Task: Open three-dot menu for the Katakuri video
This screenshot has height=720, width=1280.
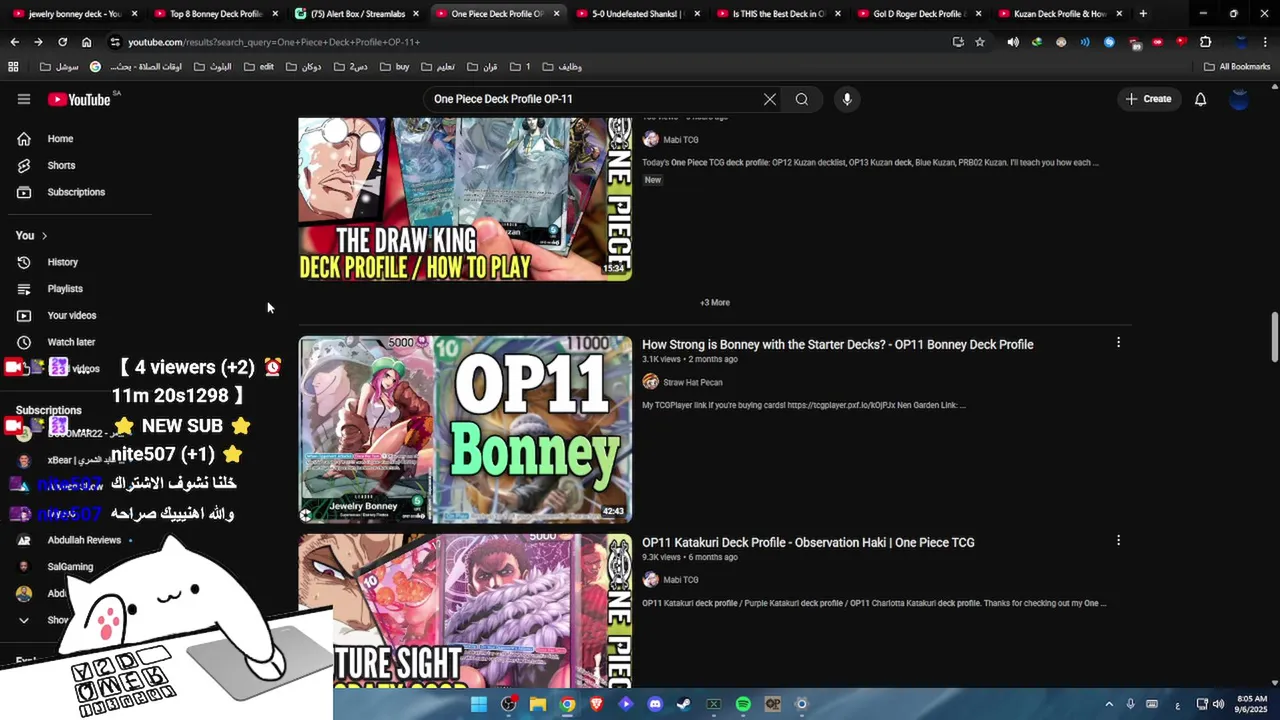Action: tap(1118, 540)
